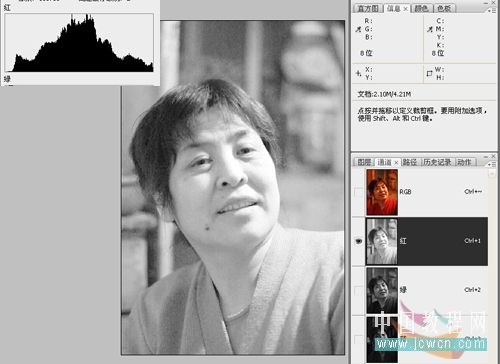Click the 绿 green channel thumbnail

point(382,290)
